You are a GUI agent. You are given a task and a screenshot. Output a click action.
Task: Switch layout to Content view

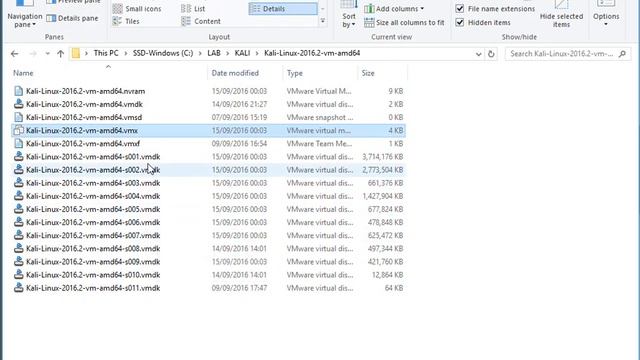tap(201, 21)
